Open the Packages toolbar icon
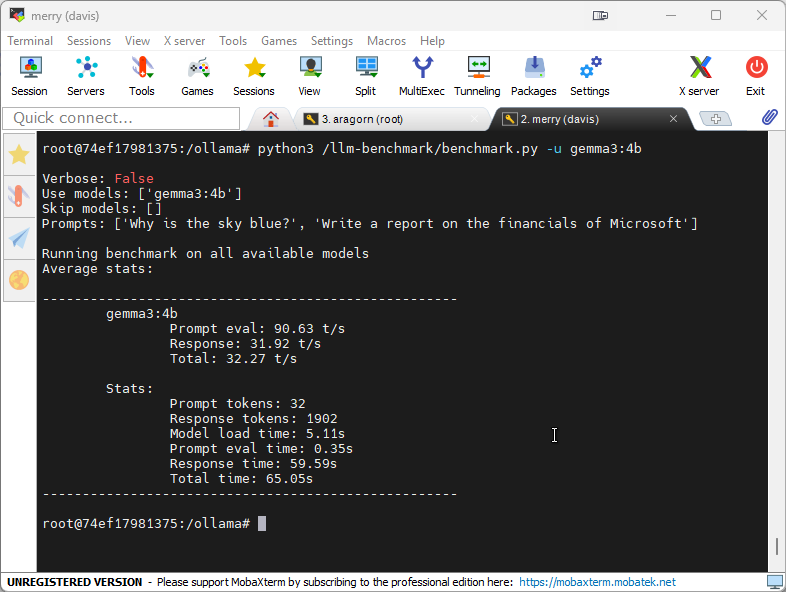The width and height of the screenshot is (786, 592). coord(534,76)
